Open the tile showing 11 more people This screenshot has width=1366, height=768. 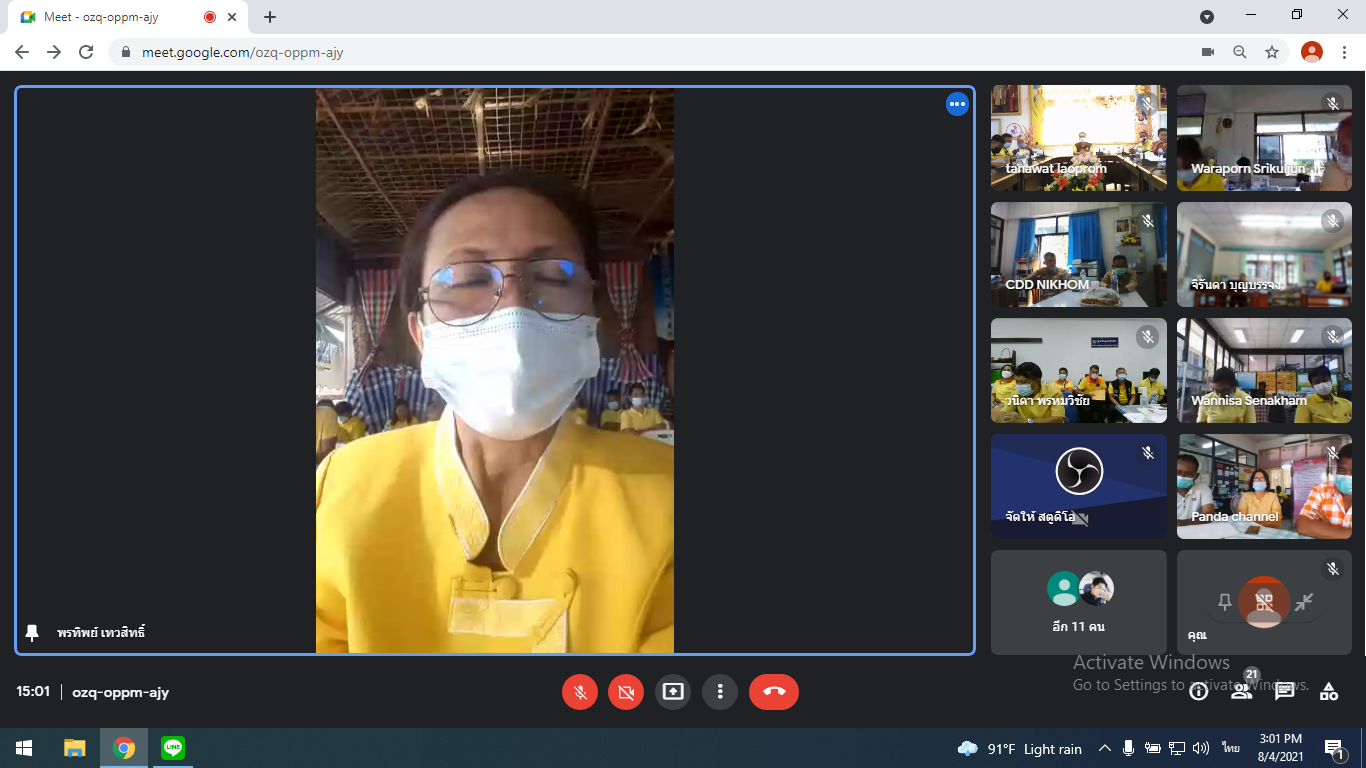[x=1078, y=602]
